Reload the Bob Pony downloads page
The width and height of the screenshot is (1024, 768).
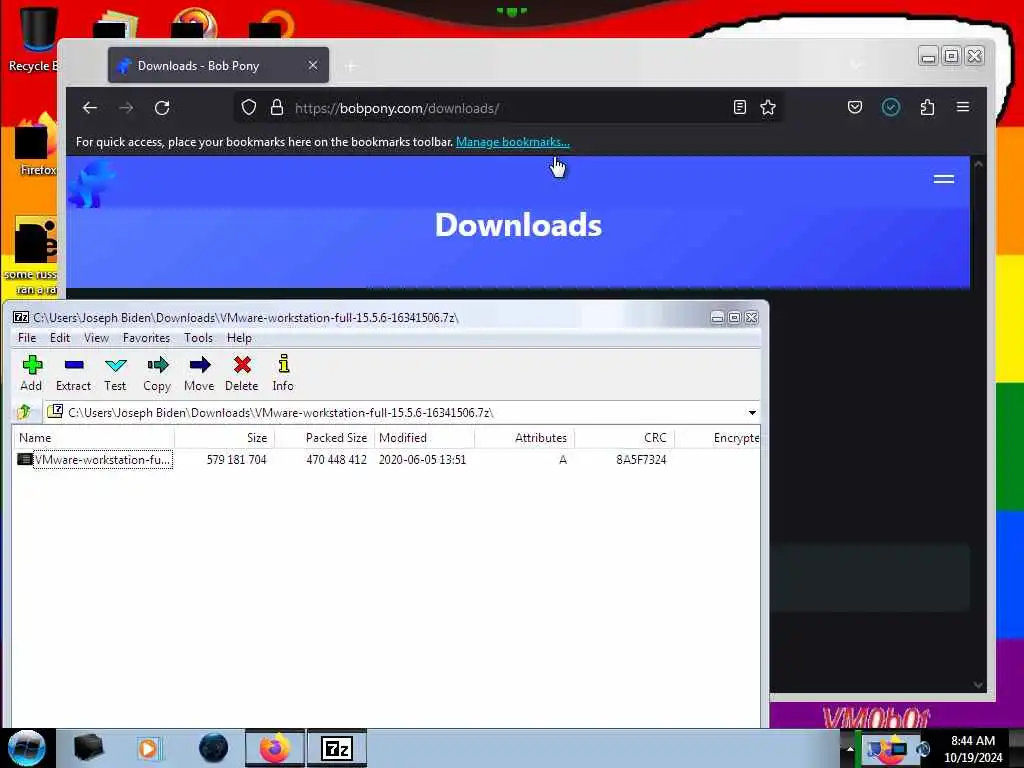pos(162,108)
